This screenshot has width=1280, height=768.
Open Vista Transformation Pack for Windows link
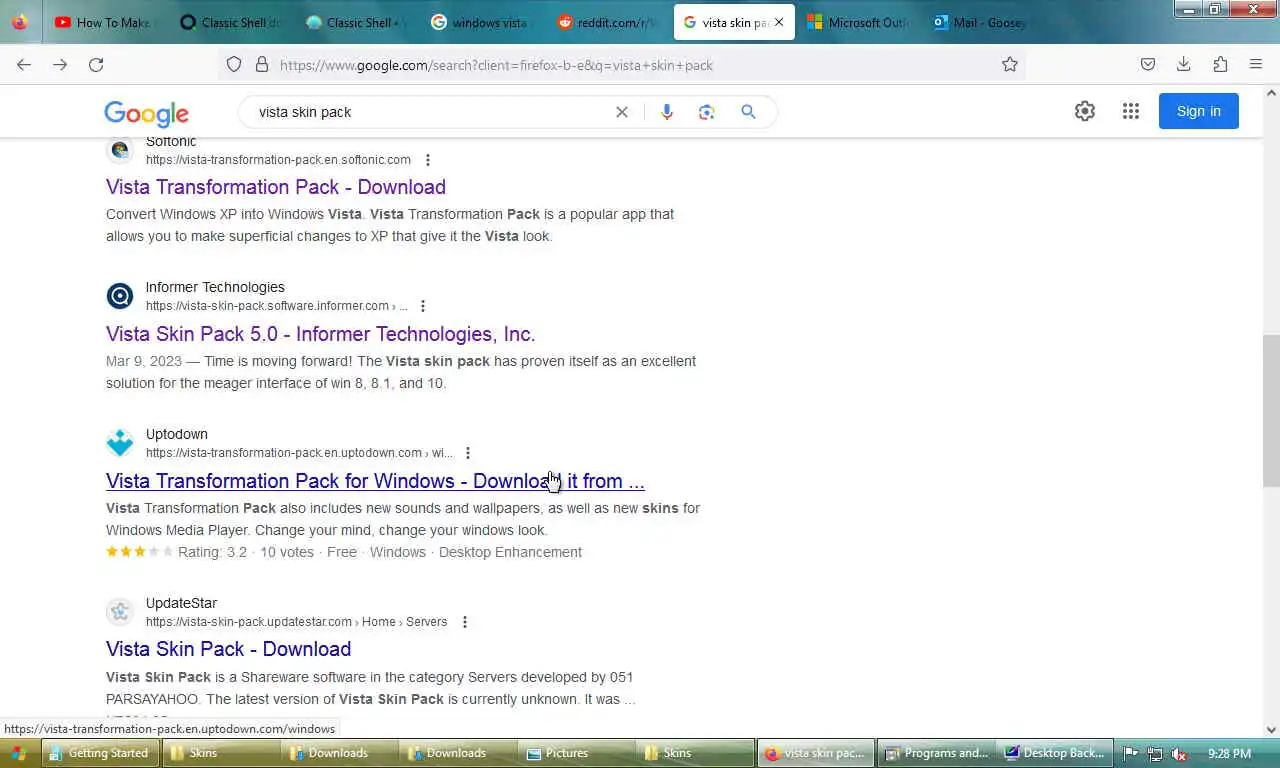[x=375, y=481]
